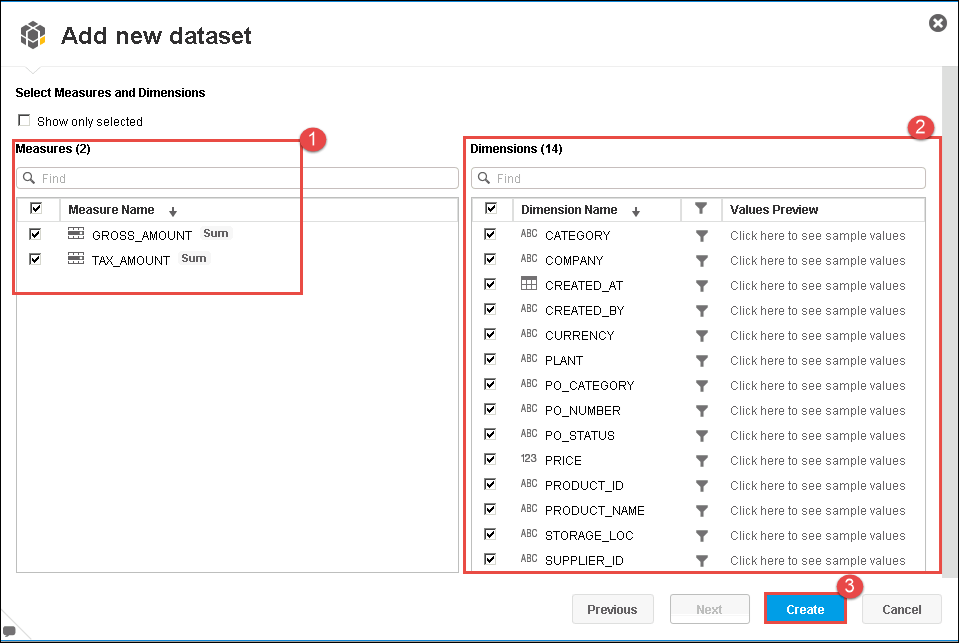Click the measure icon next to GROSS_AMOUNT

click(x=76, y=234)
